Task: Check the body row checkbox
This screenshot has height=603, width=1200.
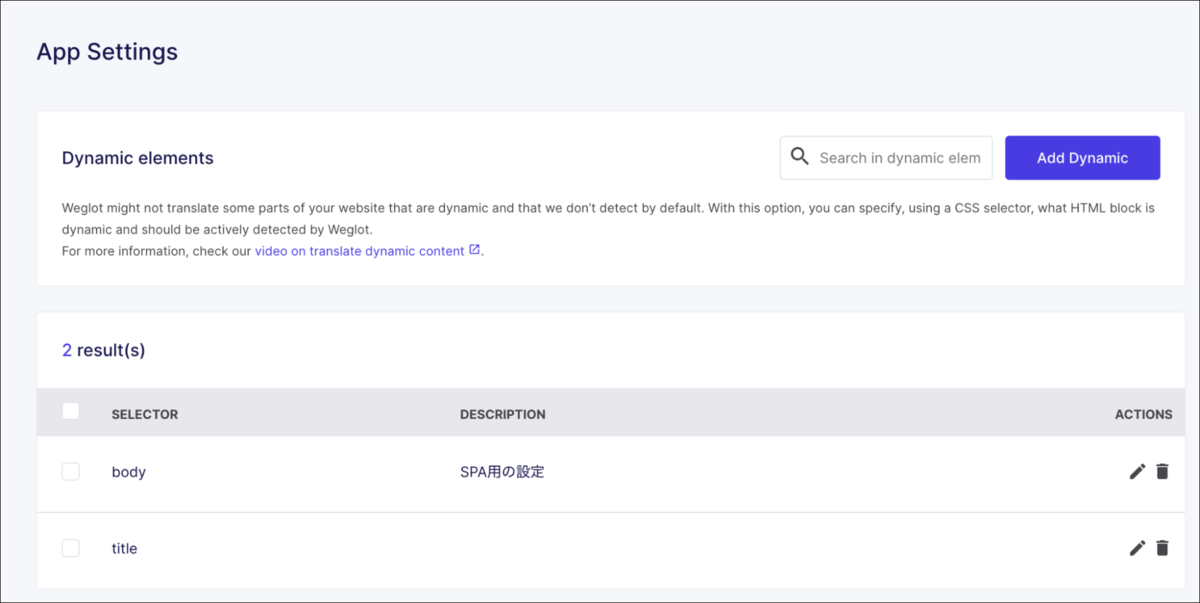Action: (x=70, y=471)
